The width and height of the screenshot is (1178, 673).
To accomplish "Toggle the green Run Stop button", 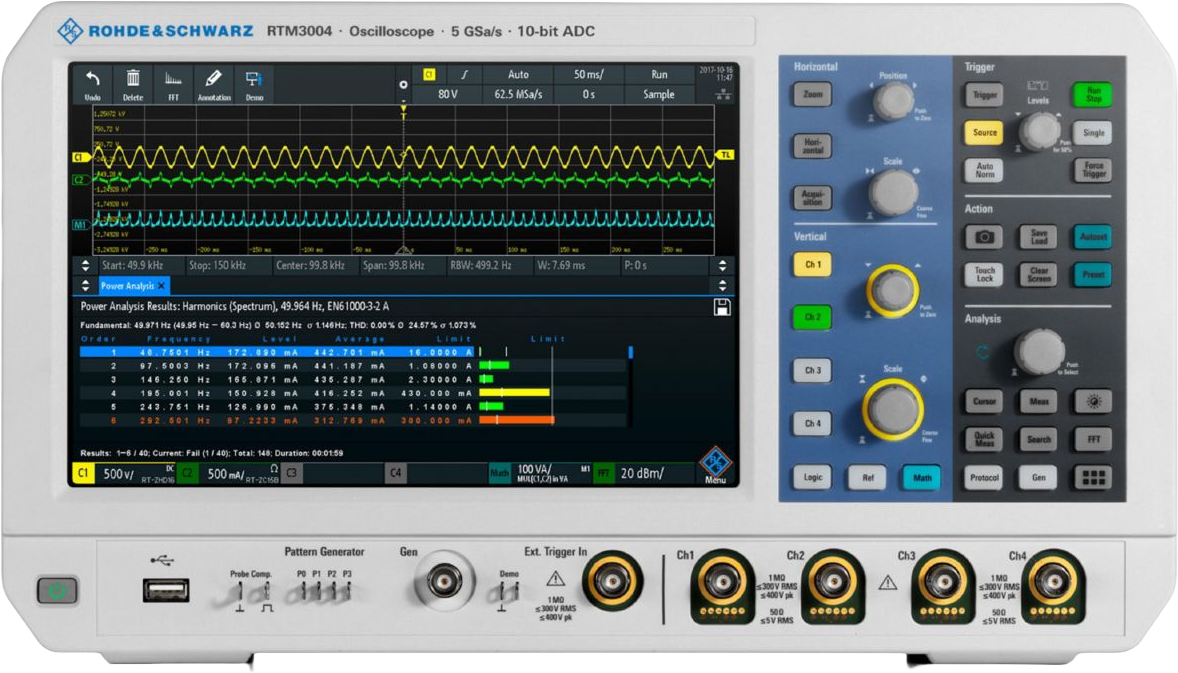I will (1093, 95).
